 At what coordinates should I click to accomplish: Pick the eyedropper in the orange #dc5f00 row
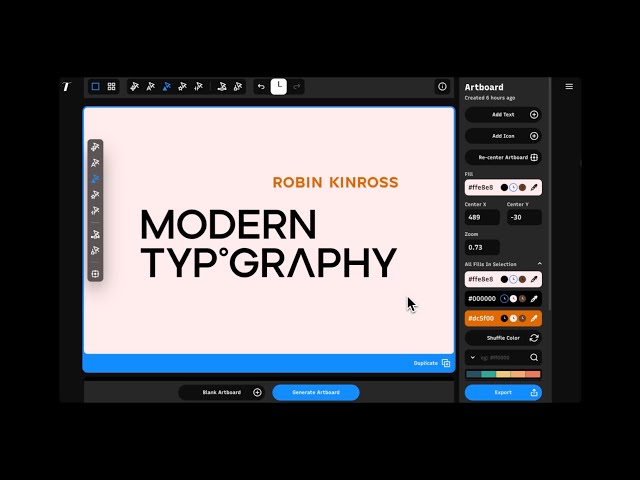coord(534,318)
